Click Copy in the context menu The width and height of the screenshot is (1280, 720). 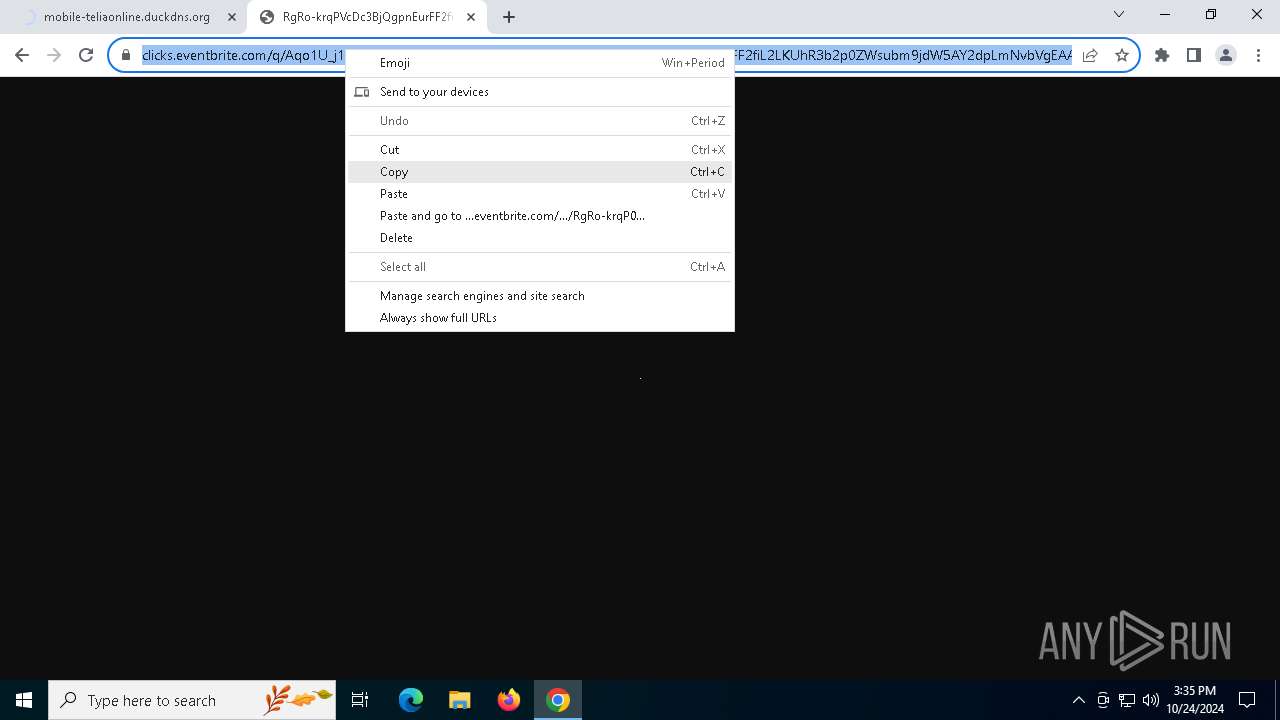pyautogui.click(x=540, y=172)
